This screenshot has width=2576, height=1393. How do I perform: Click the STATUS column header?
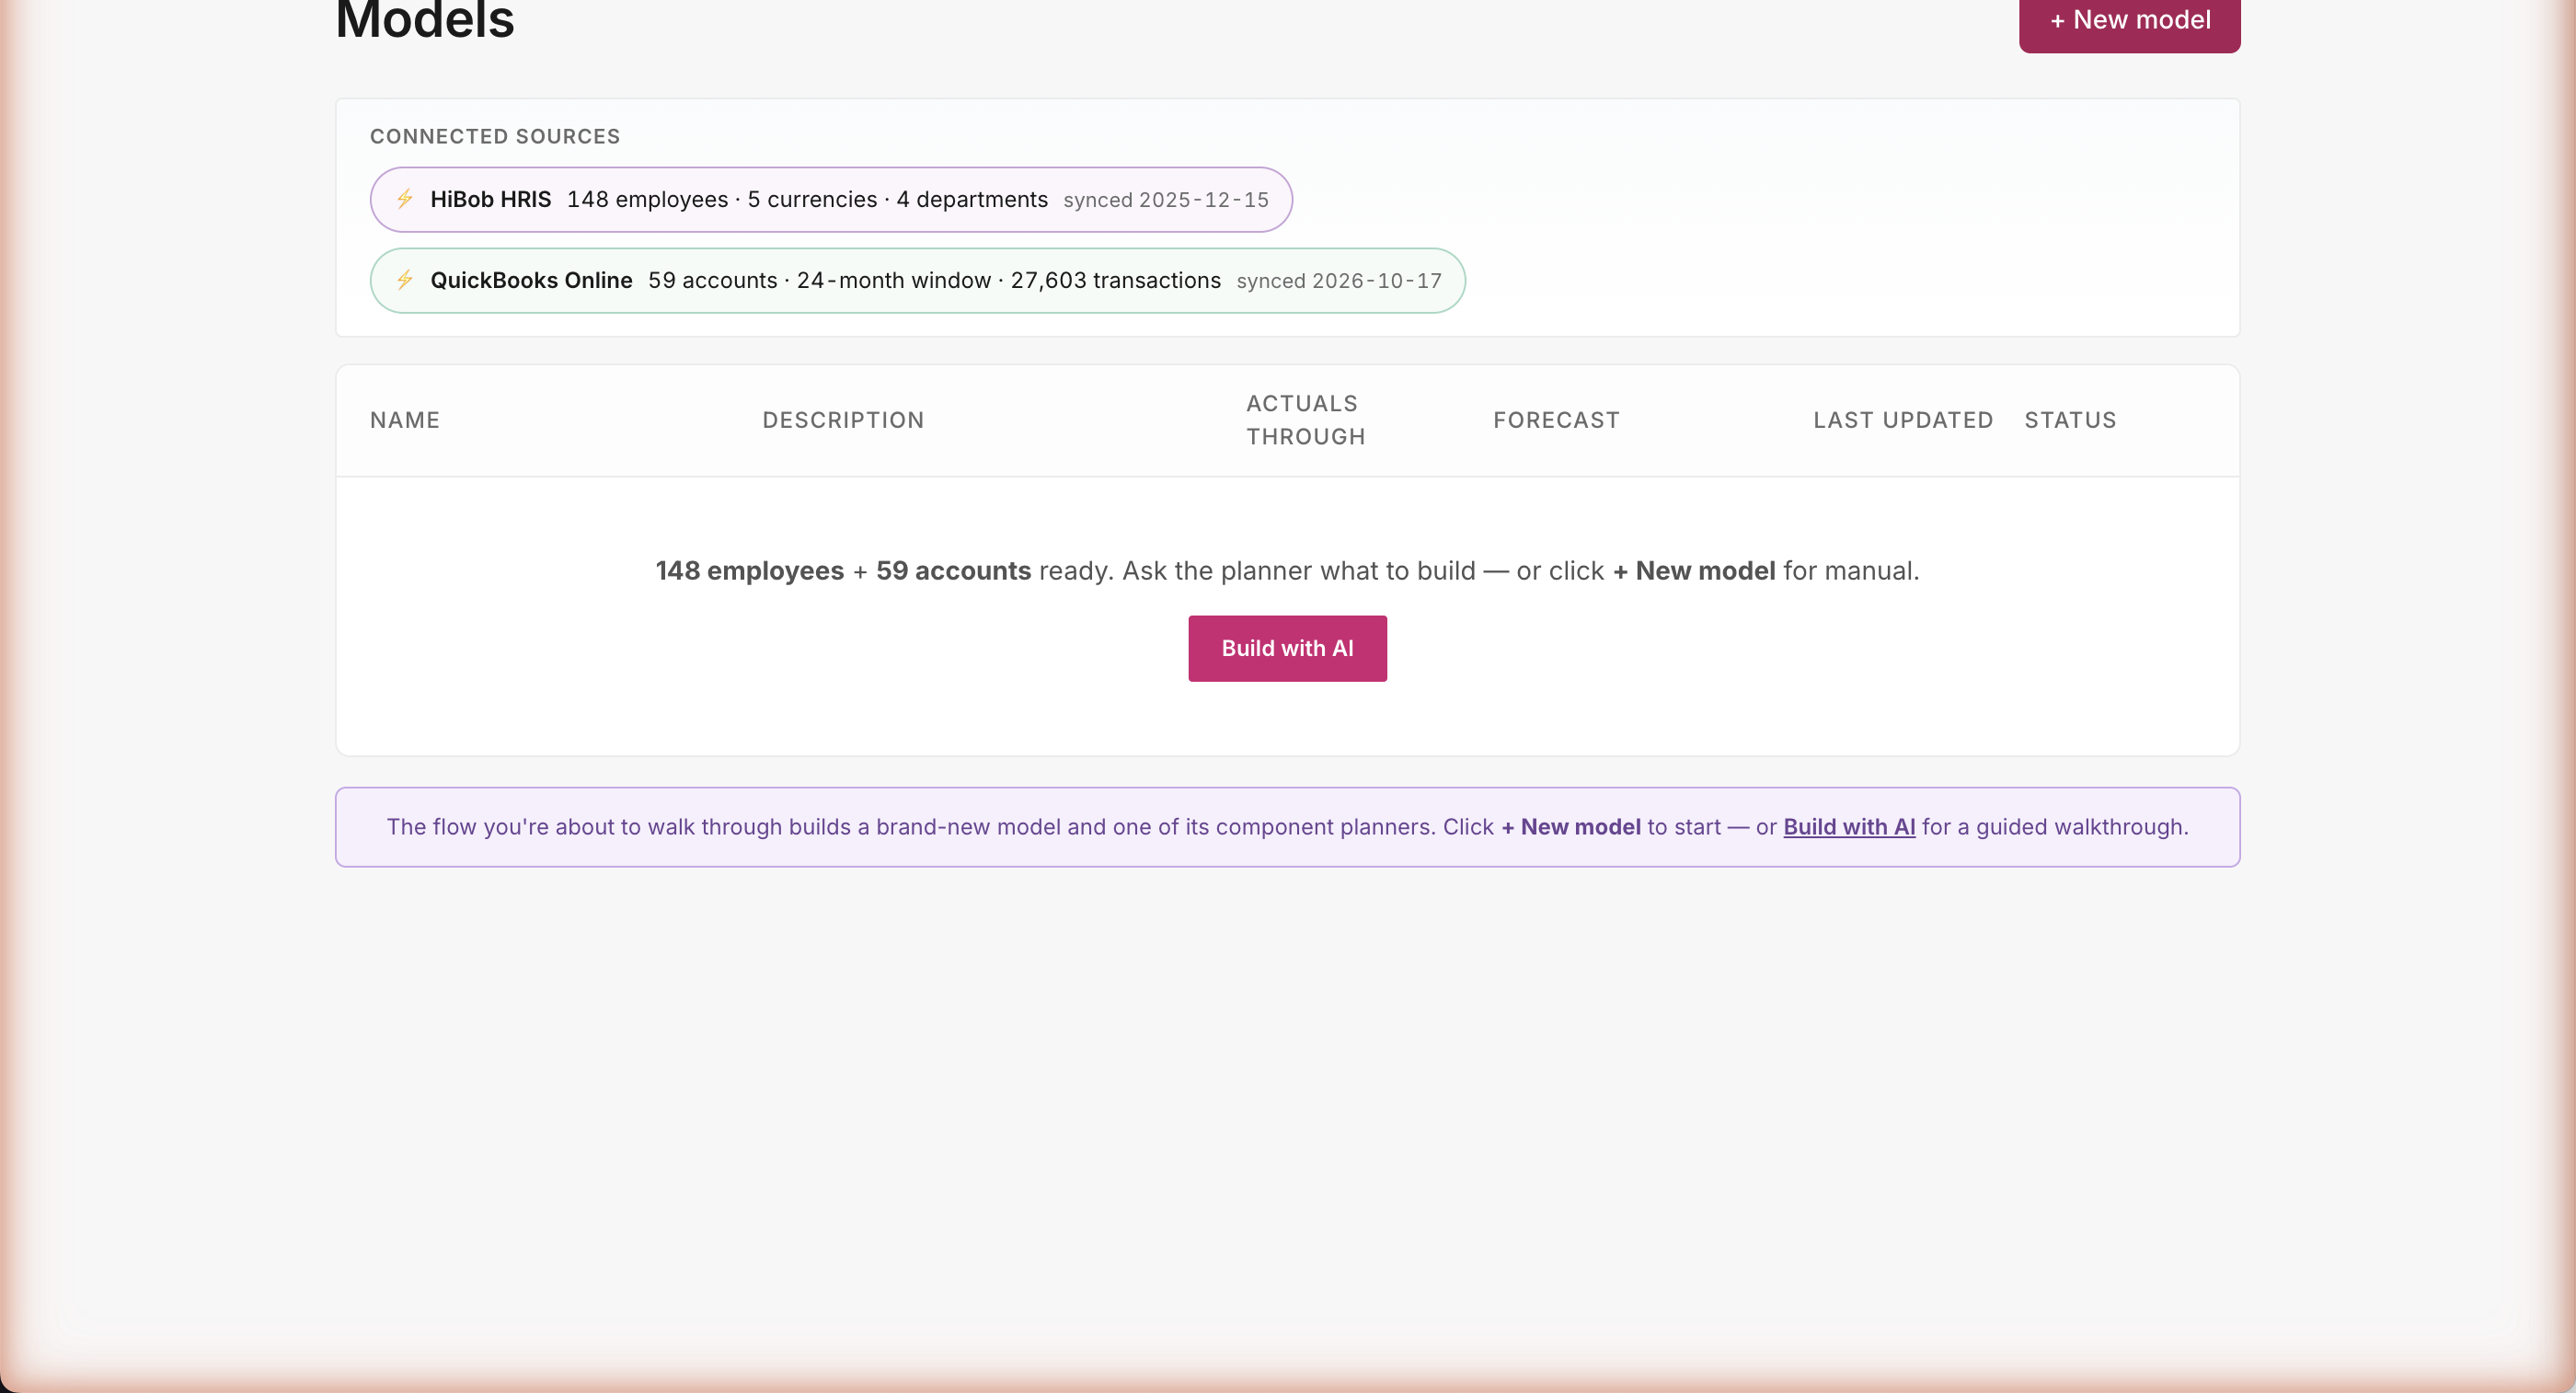tap(2070, 420)
